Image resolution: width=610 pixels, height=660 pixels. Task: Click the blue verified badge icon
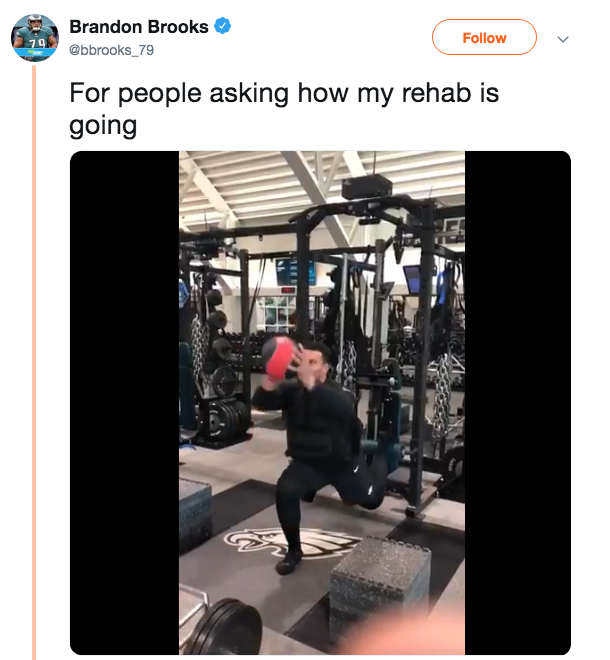point(222,26)
